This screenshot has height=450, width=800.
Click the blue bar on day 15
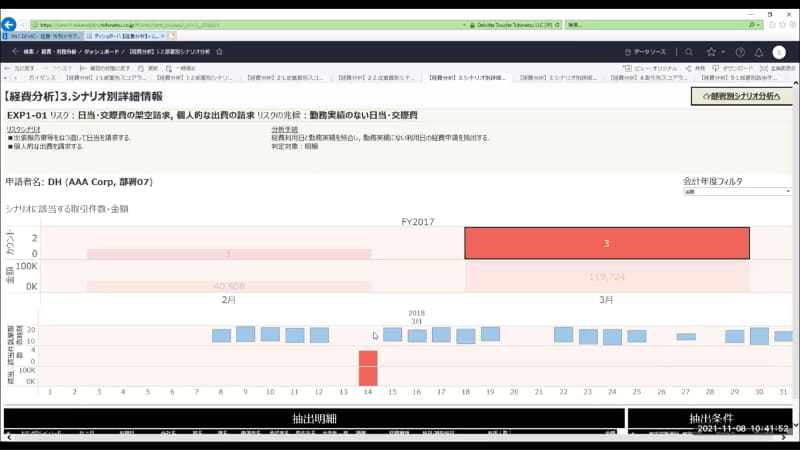coord(392,334)
